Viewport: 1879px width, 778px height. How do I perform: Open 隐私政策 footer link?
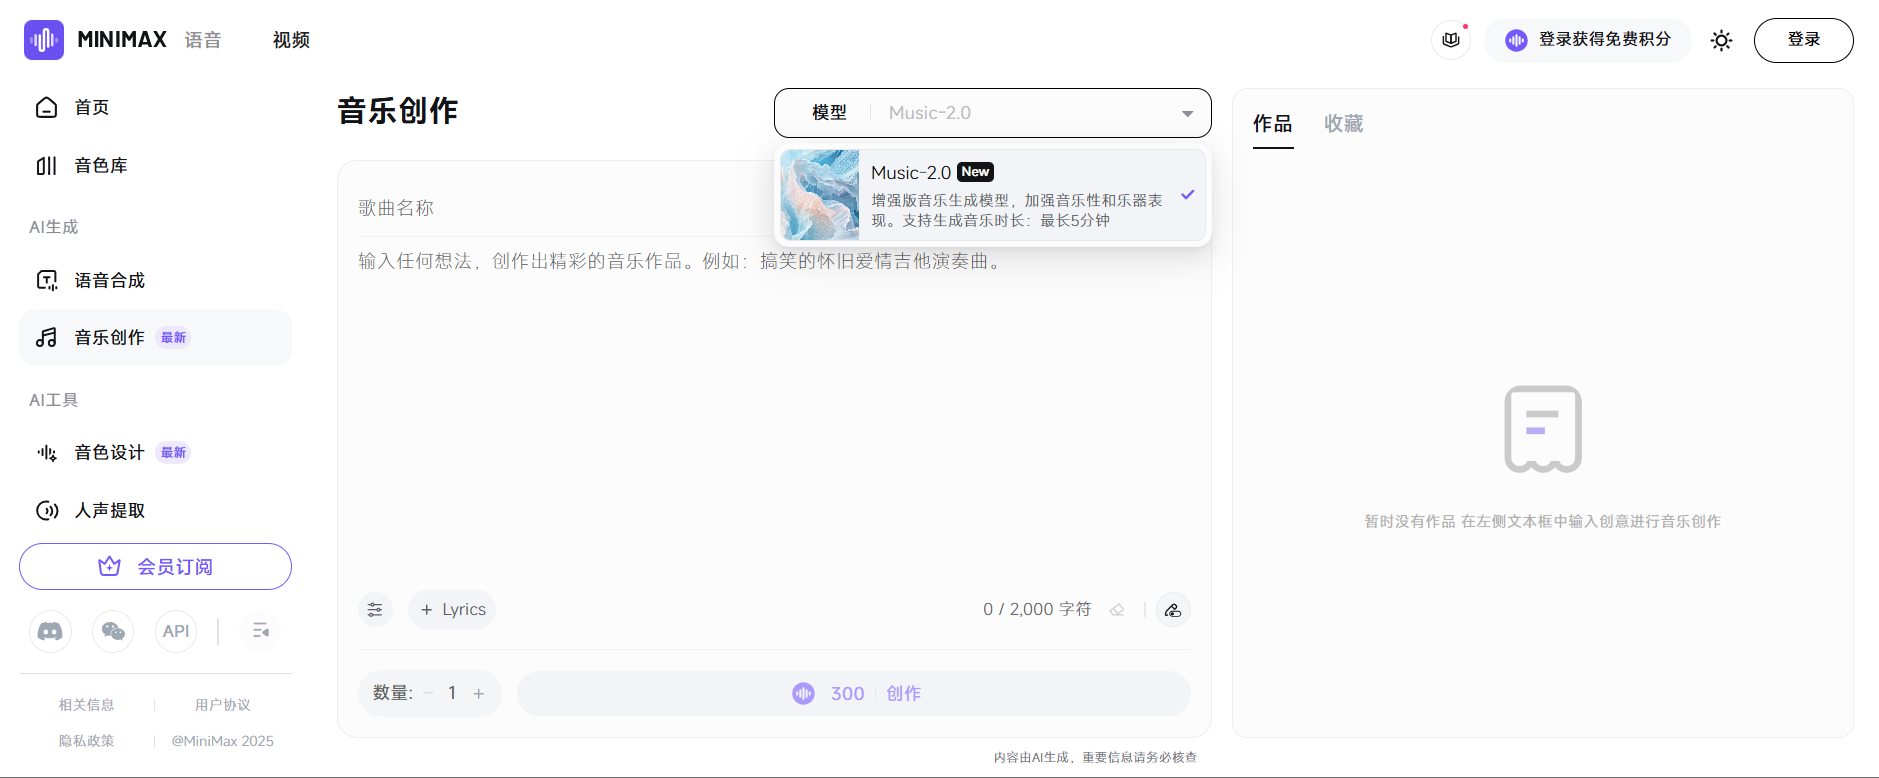(87, 741)
